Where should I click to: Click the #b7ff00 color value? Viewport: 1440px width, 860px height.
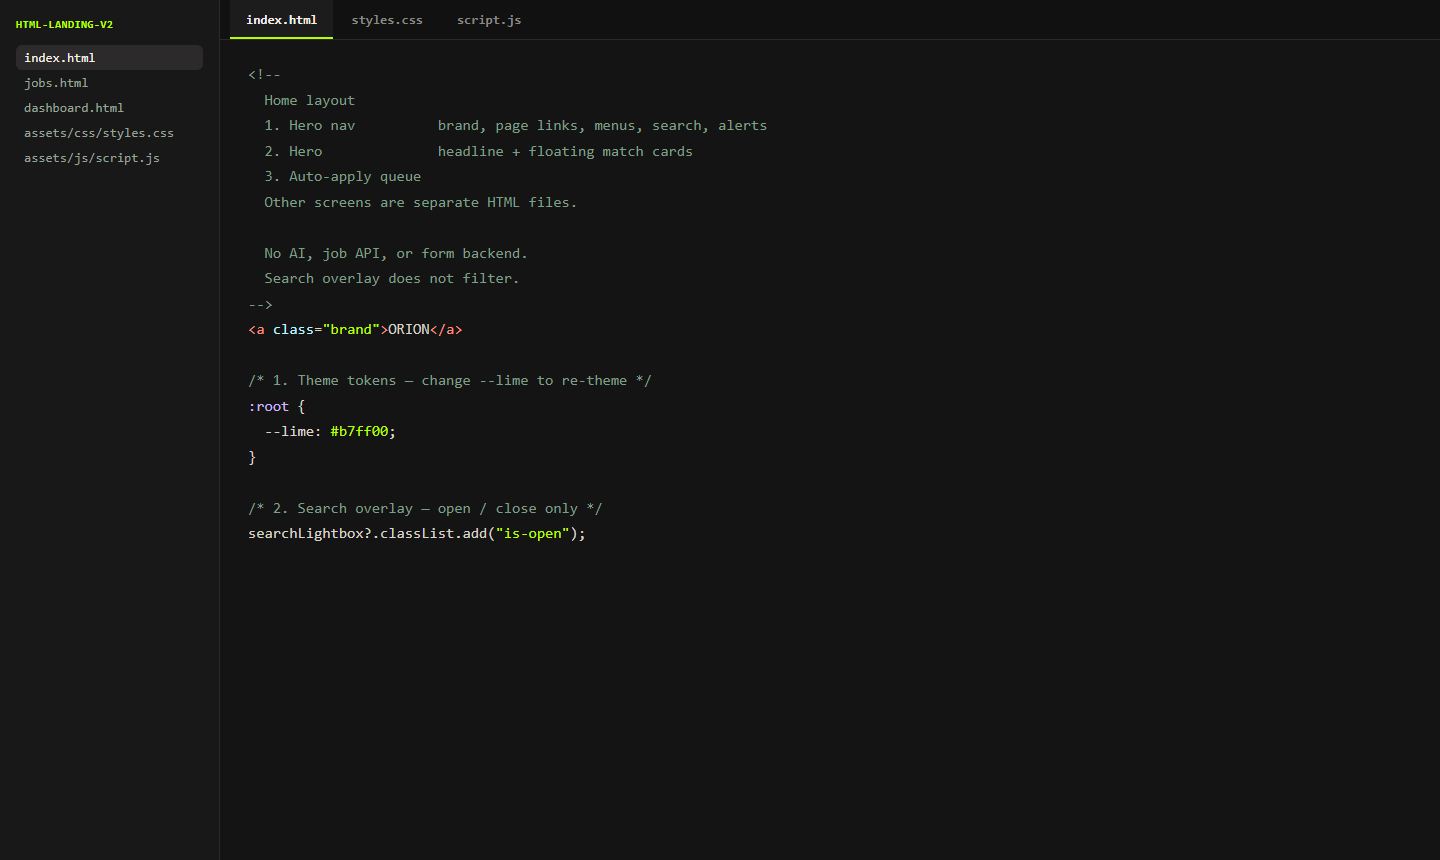point(359,431)
